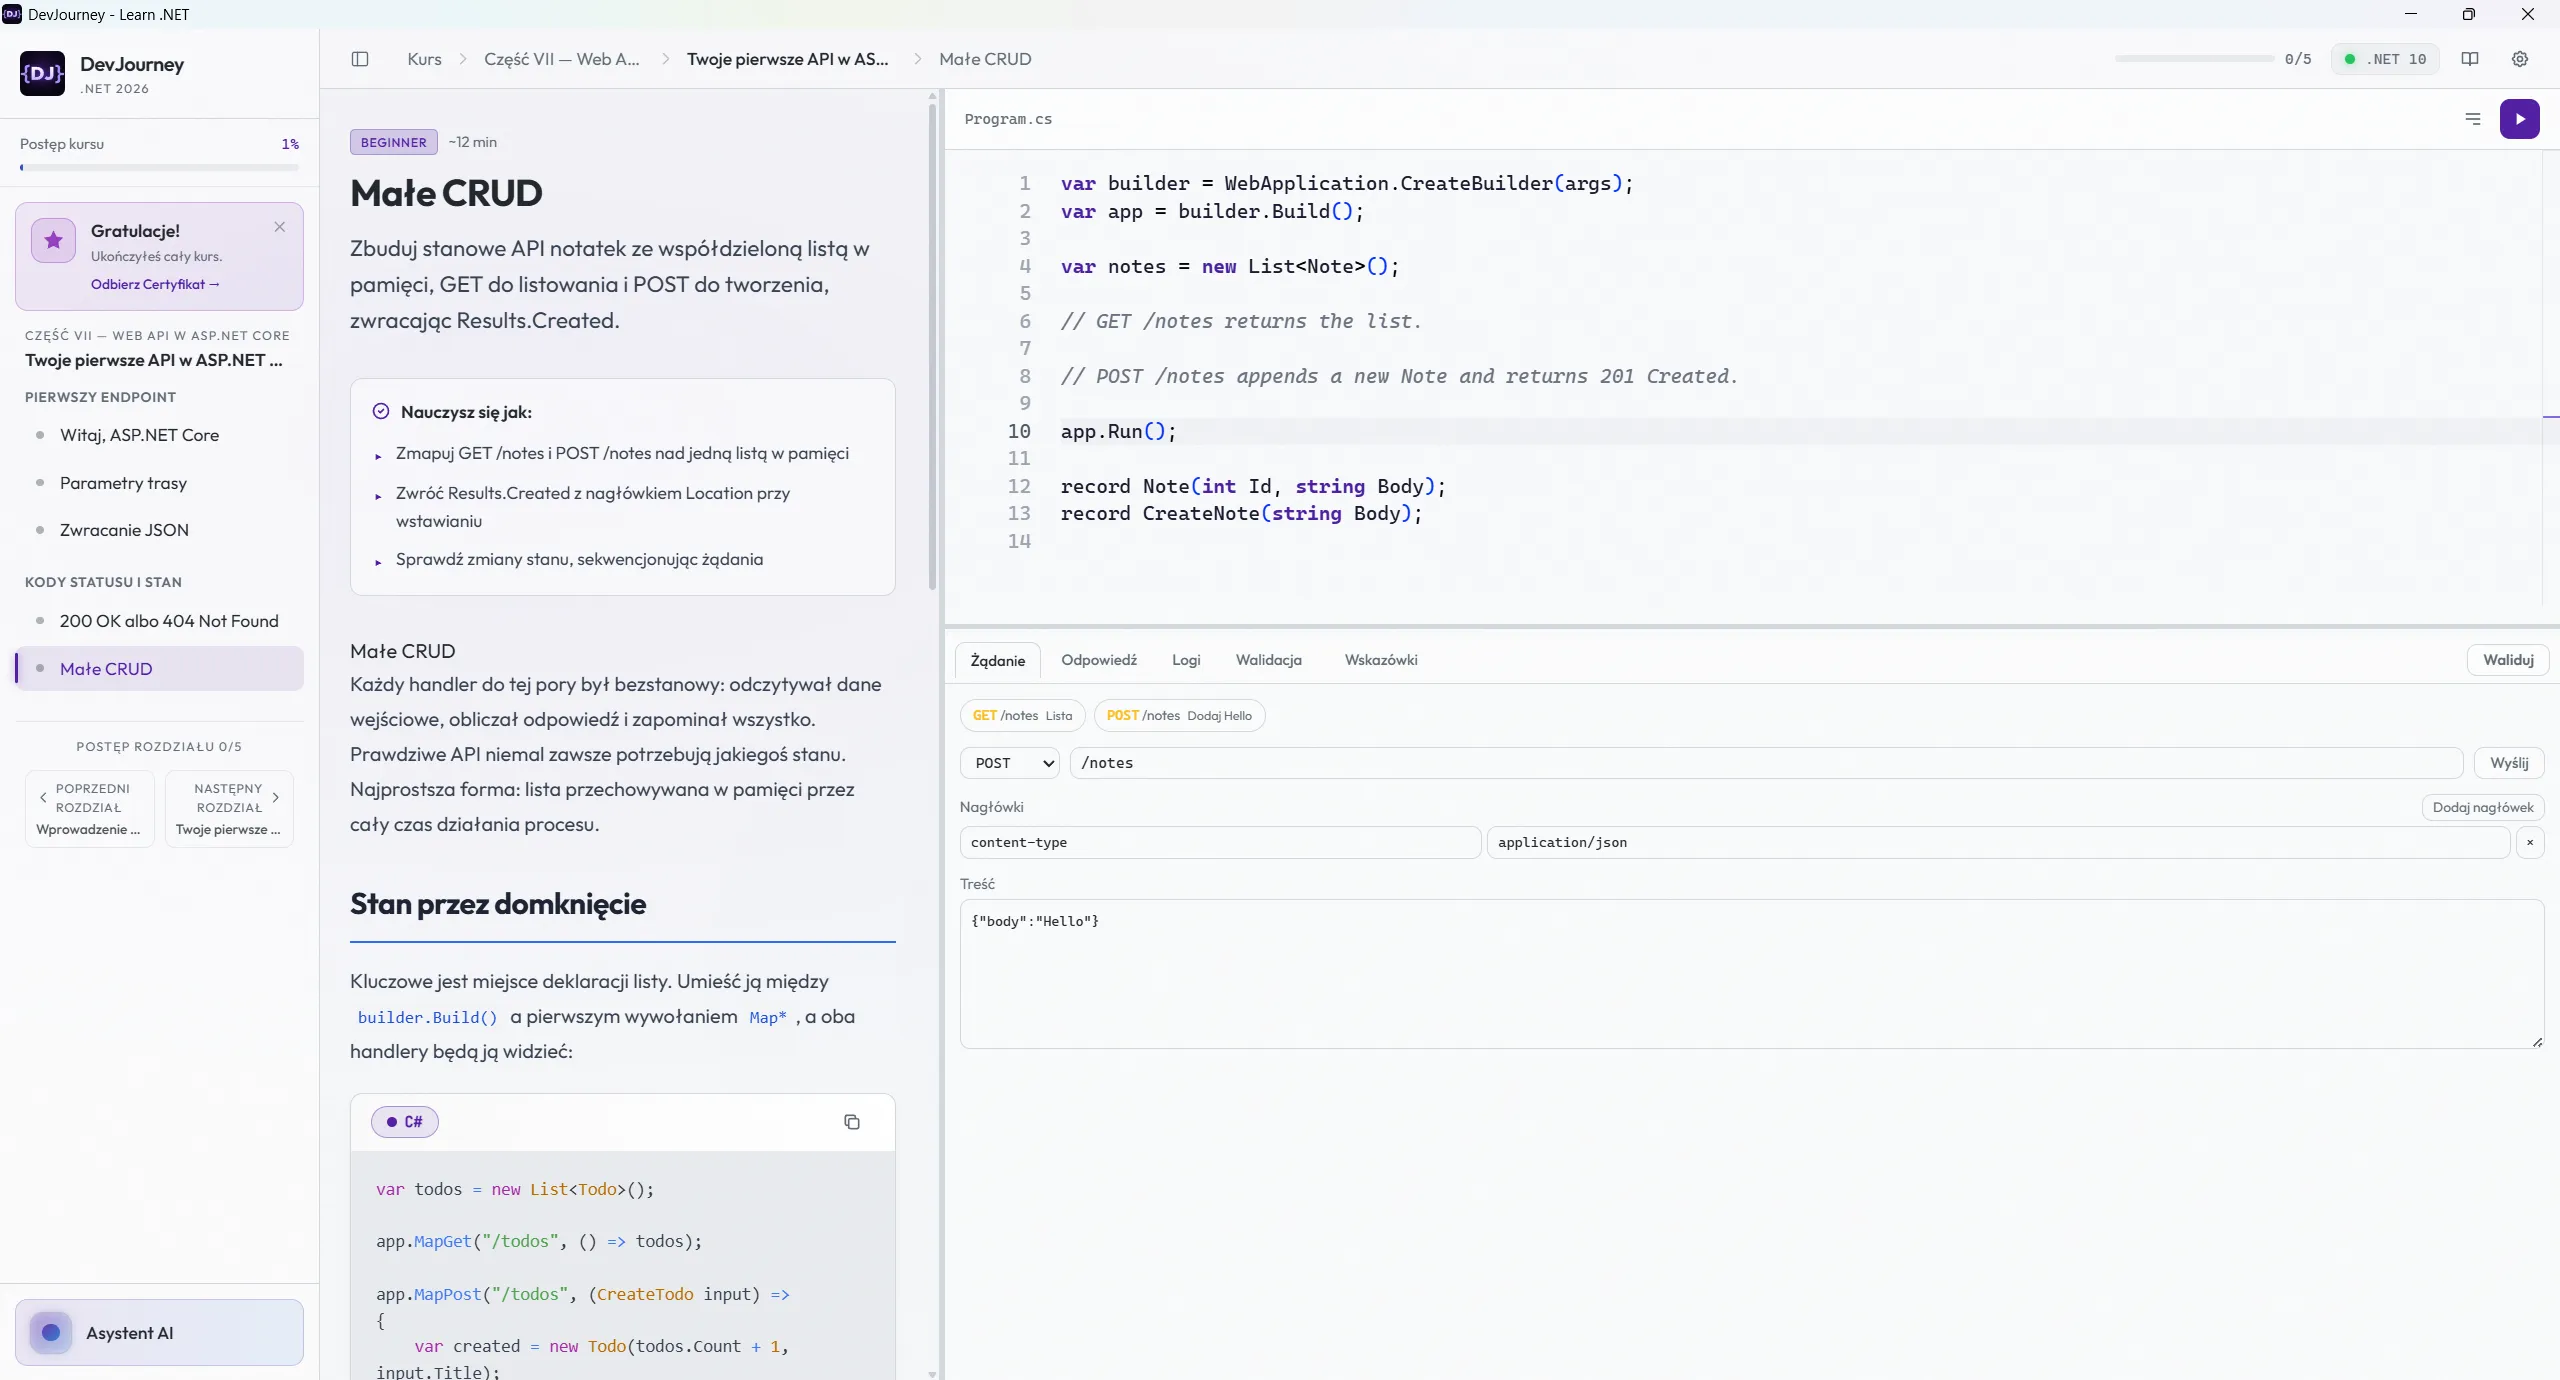Screen dimensions: 2560x1380
Task: Switch to the Wskazówki tab
Action: pos(1381,660)
